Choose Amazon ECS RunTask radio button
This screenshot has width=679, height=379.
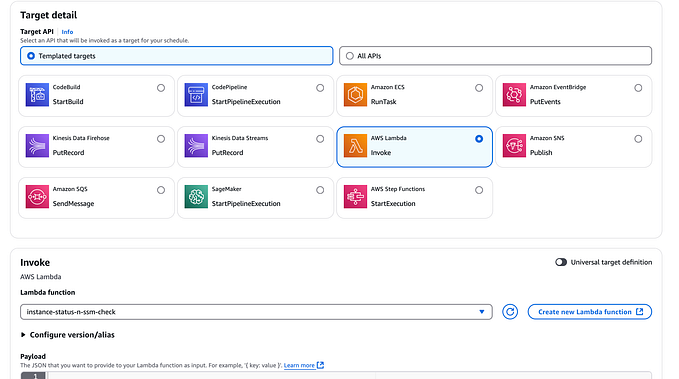pyautogui.click(x=479, y=88)
